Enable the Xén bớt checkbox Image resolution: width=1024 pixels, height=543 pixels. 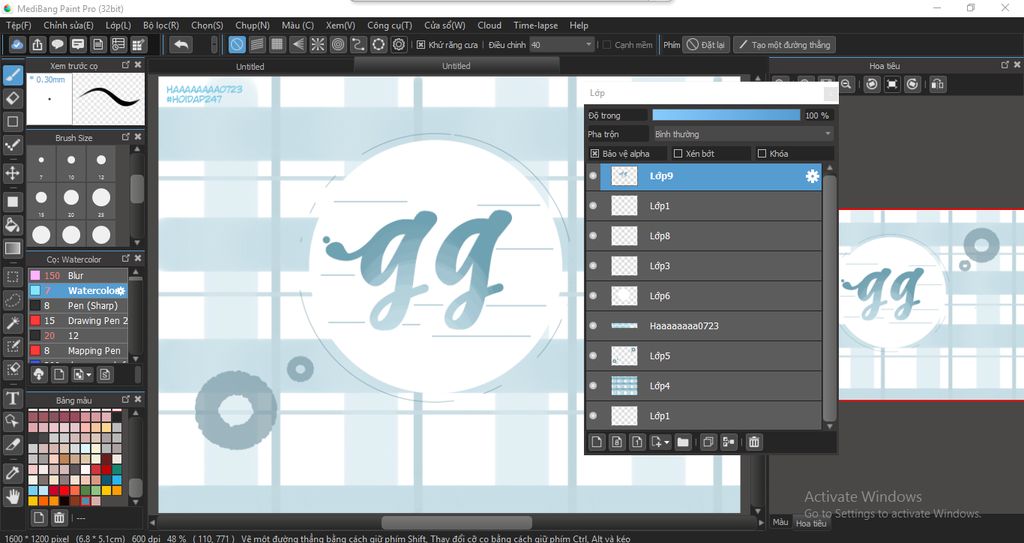pos(678,154)
